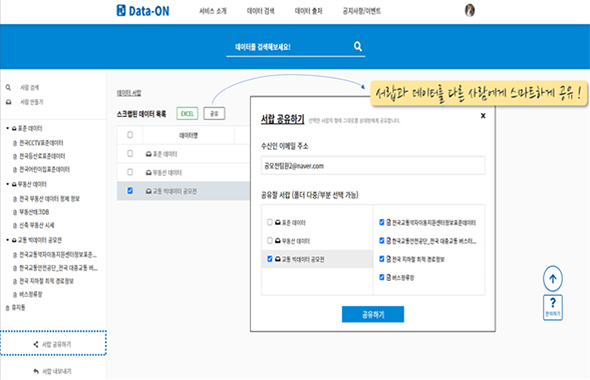Close the 서랍 공유하기 dialog with the X

click(x=483, y=116)
